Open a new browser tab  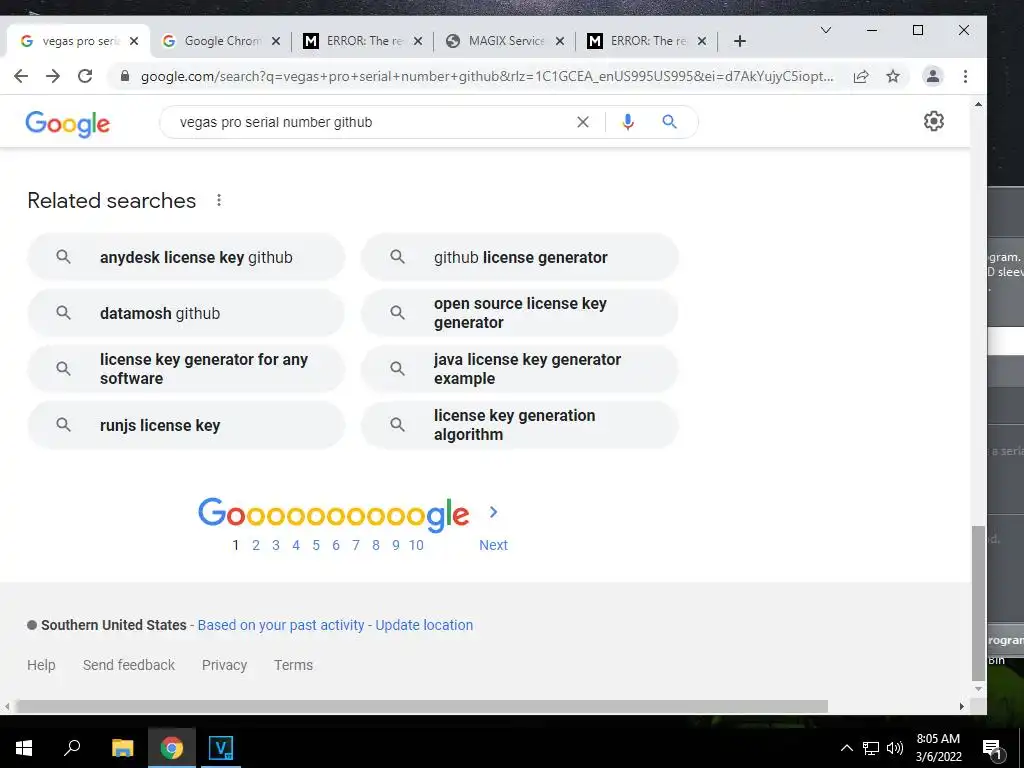click(739, 41)
